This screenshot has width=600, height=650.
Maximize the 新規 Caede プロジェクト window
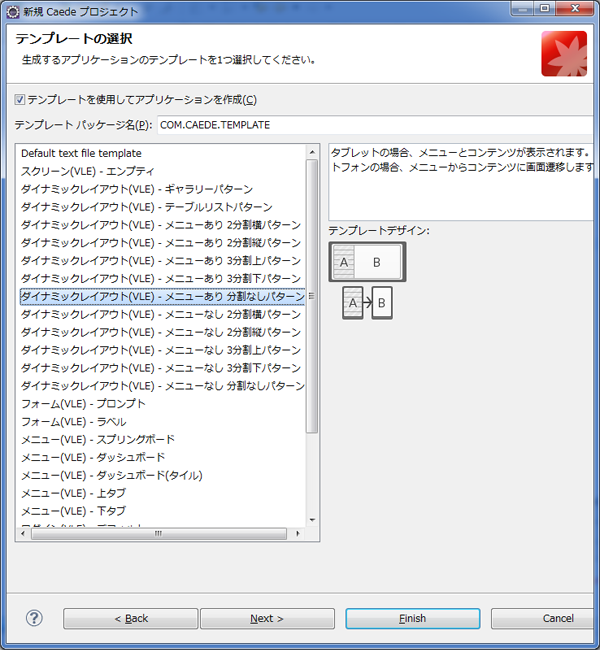pyautogui.click(x=545, y=8)
